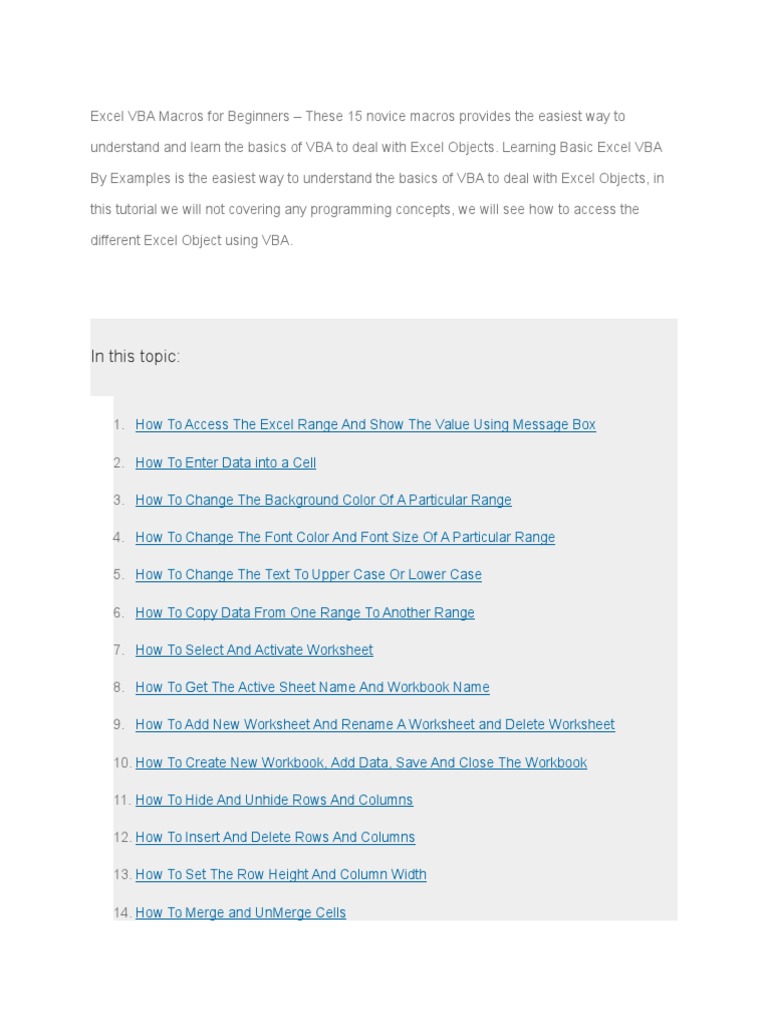Click the 'In this topic:' heading
768x1024 pixels.
point(135,357)
